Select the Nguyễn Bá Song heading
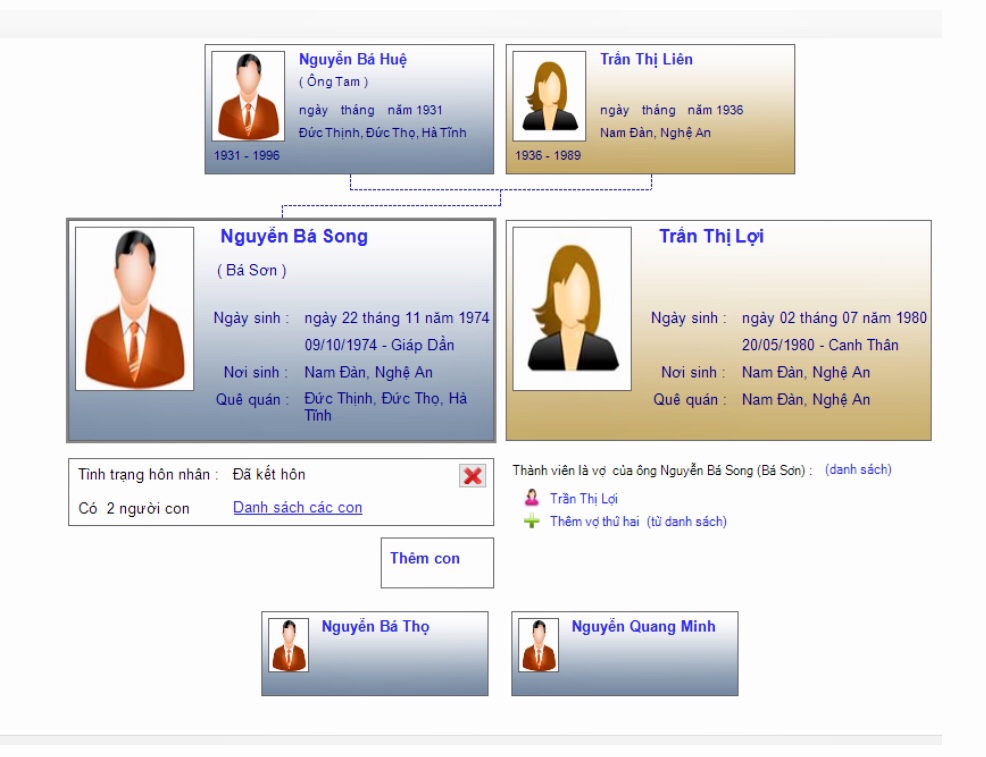This screenshot has height=757, width=986. 294,237
